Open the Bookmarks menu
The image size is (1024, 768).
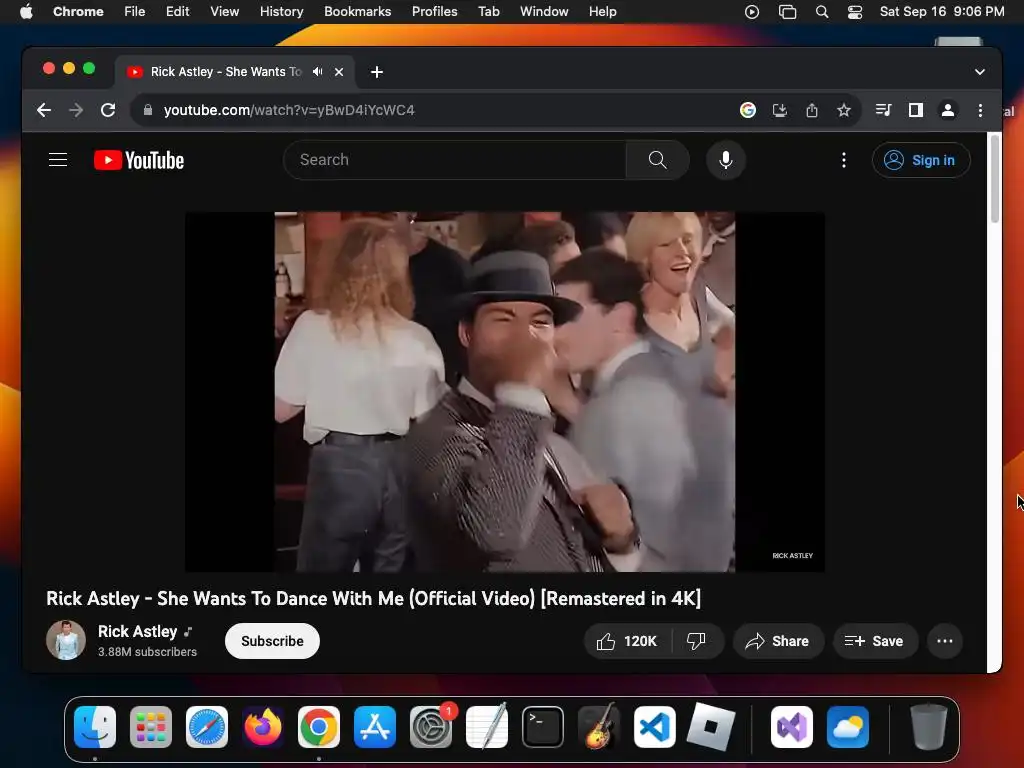(x=357, y=12)
